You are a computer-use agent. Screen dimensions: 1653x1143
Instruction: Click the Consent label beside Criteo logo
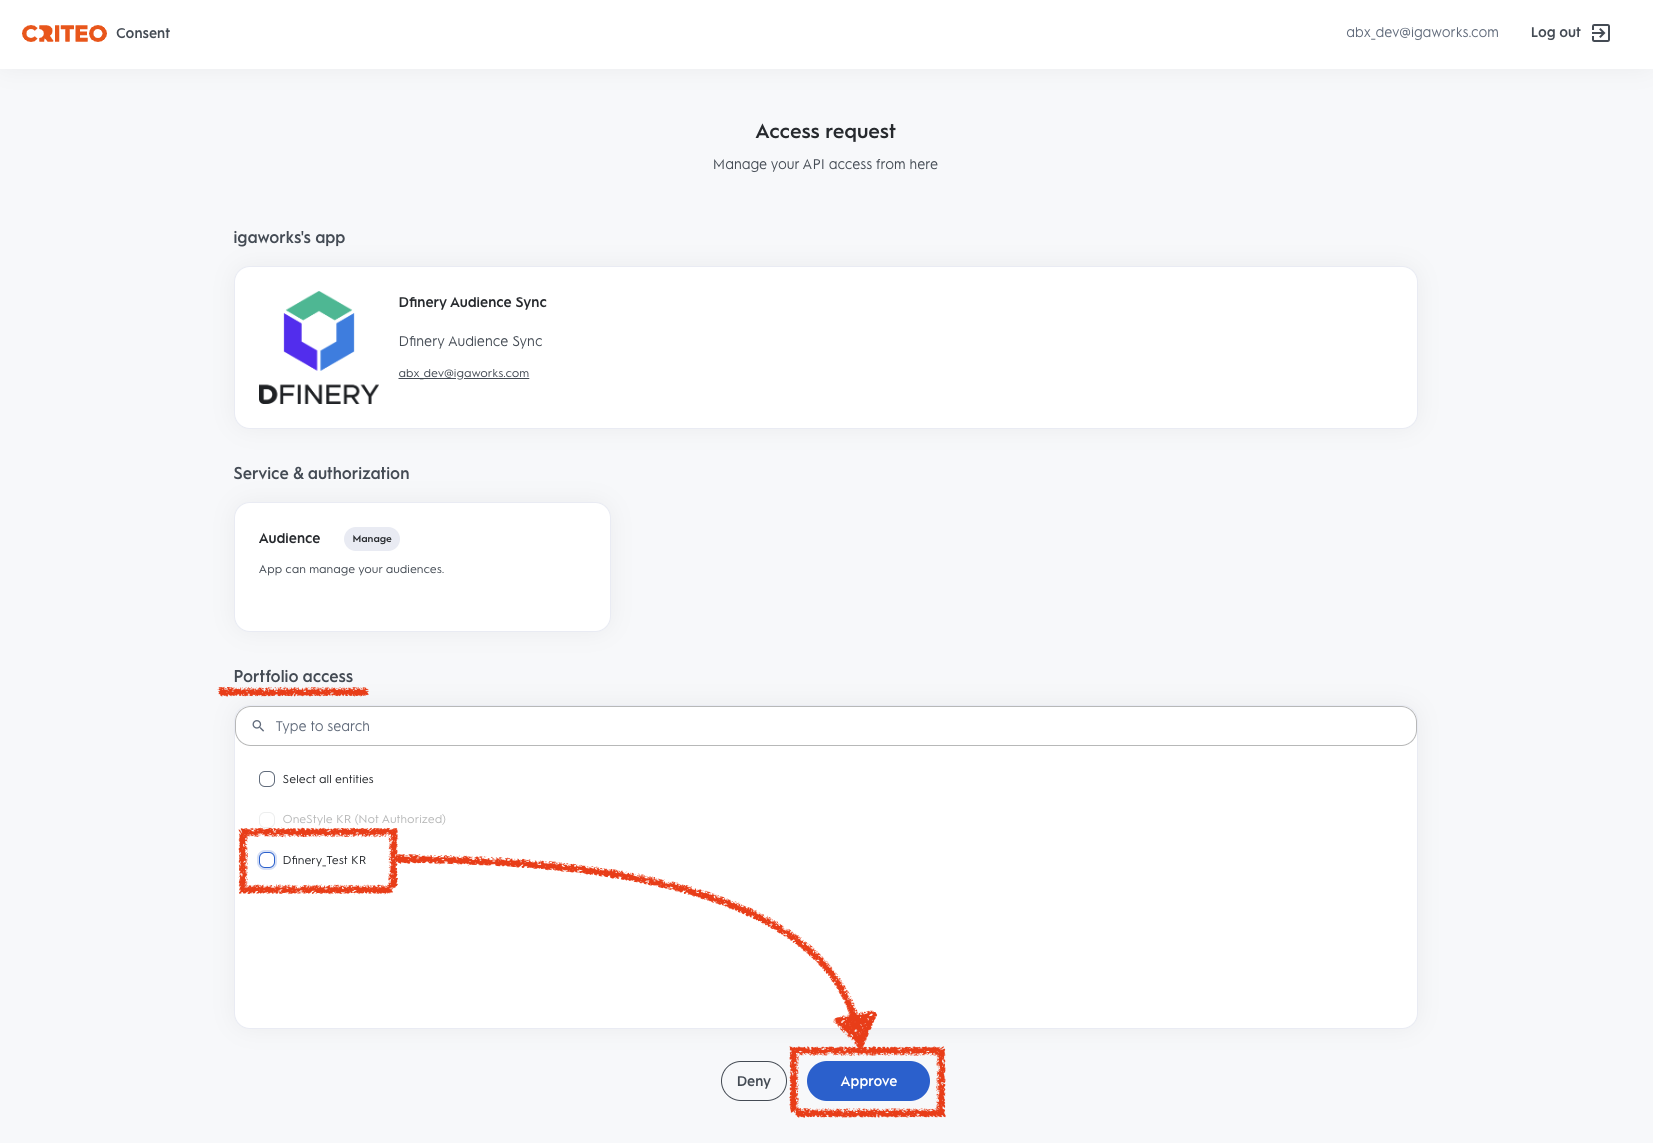[x=143, y=33]
